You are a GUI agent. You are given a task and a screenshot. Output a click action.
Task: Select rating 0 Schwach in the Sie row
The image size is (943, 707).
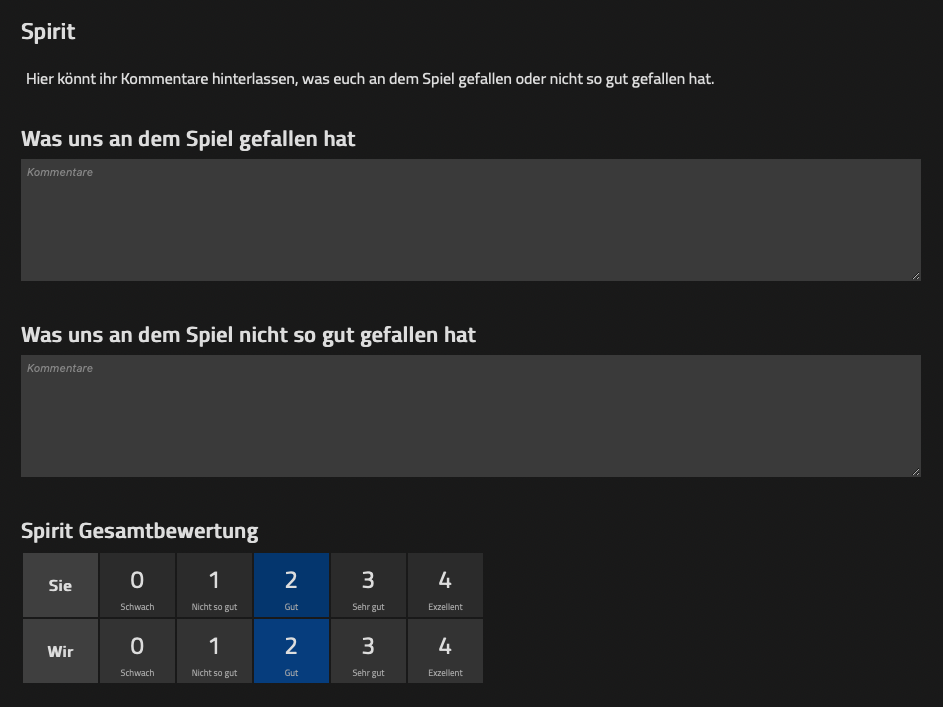coord(137,584)
